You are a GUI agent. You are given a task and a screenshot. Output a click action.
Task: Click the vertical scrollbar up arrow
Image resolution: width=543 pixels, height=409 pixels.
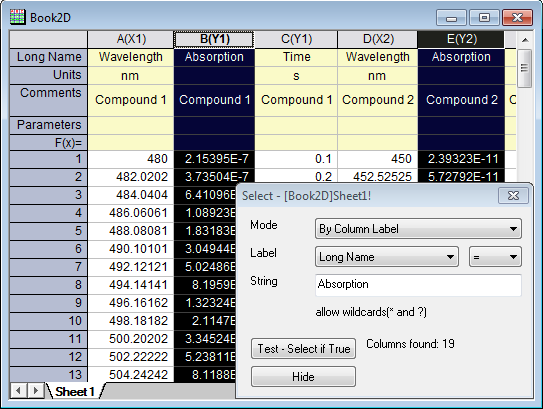525,40
